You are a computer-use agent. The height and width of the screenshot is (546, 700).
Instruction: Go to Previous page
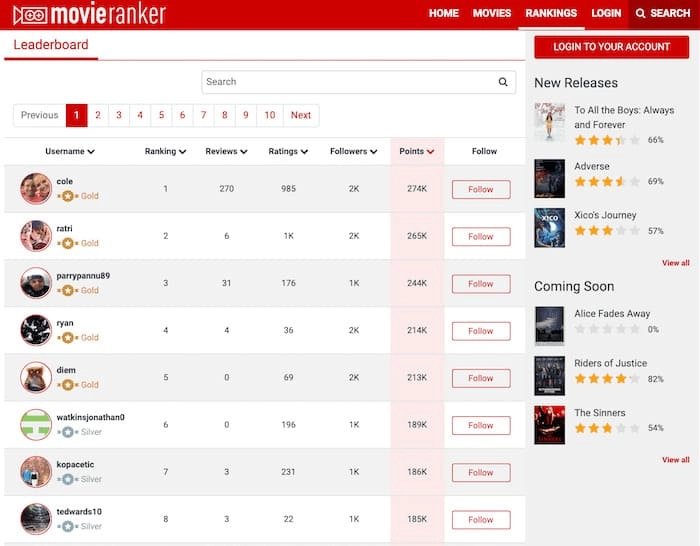coord(40,115)
